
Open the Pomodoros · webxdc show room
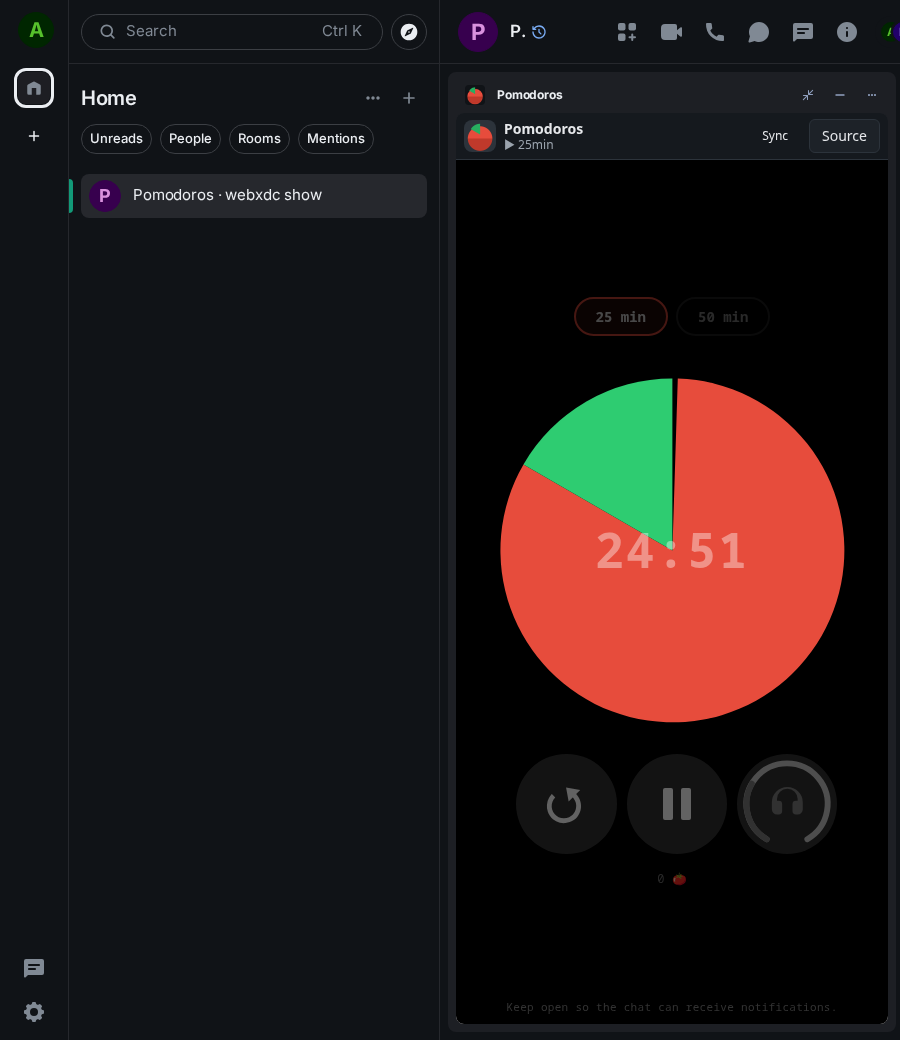[x=254, y=196]
